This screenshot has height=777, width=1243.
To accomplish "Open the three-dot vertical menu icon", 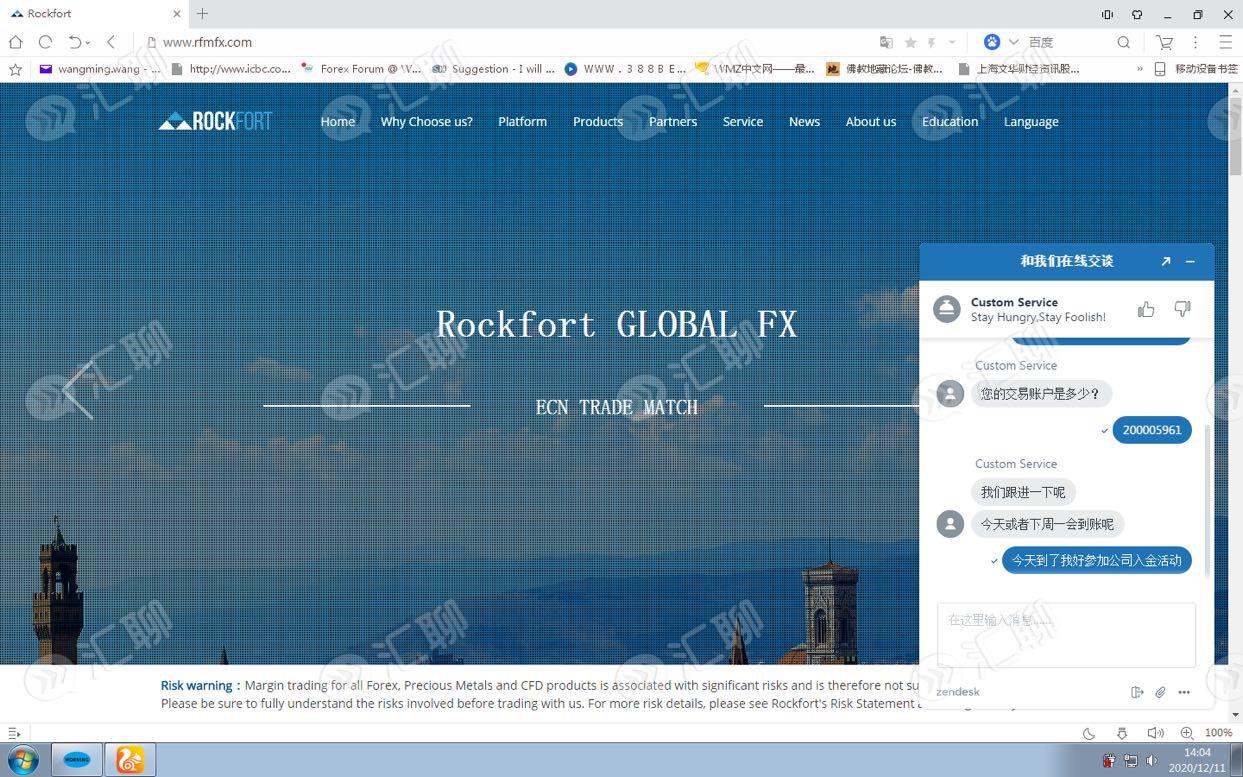I will (1195, 42).
